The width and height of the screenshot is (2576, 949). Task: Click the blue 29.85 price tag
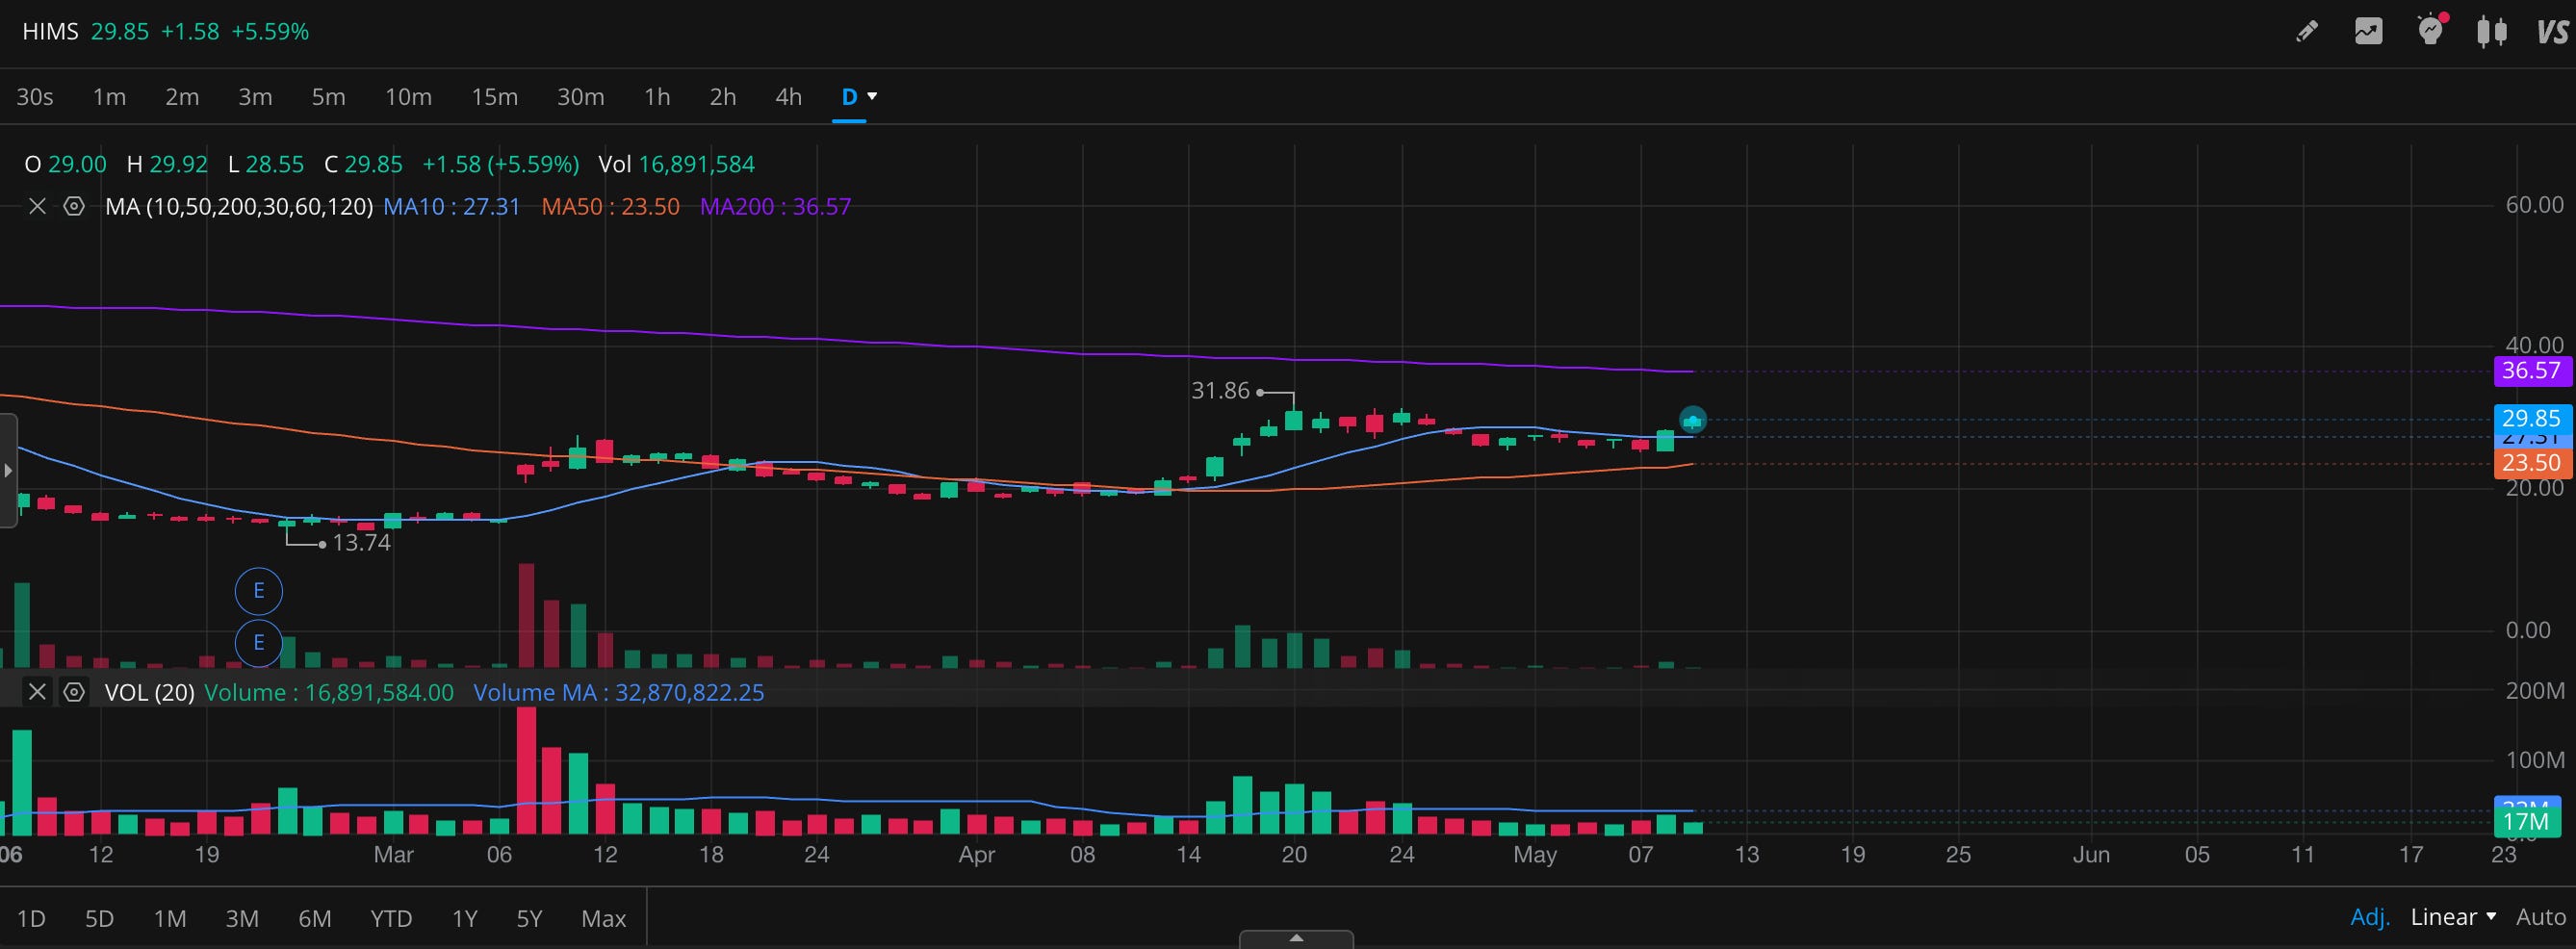(2531, 418)
